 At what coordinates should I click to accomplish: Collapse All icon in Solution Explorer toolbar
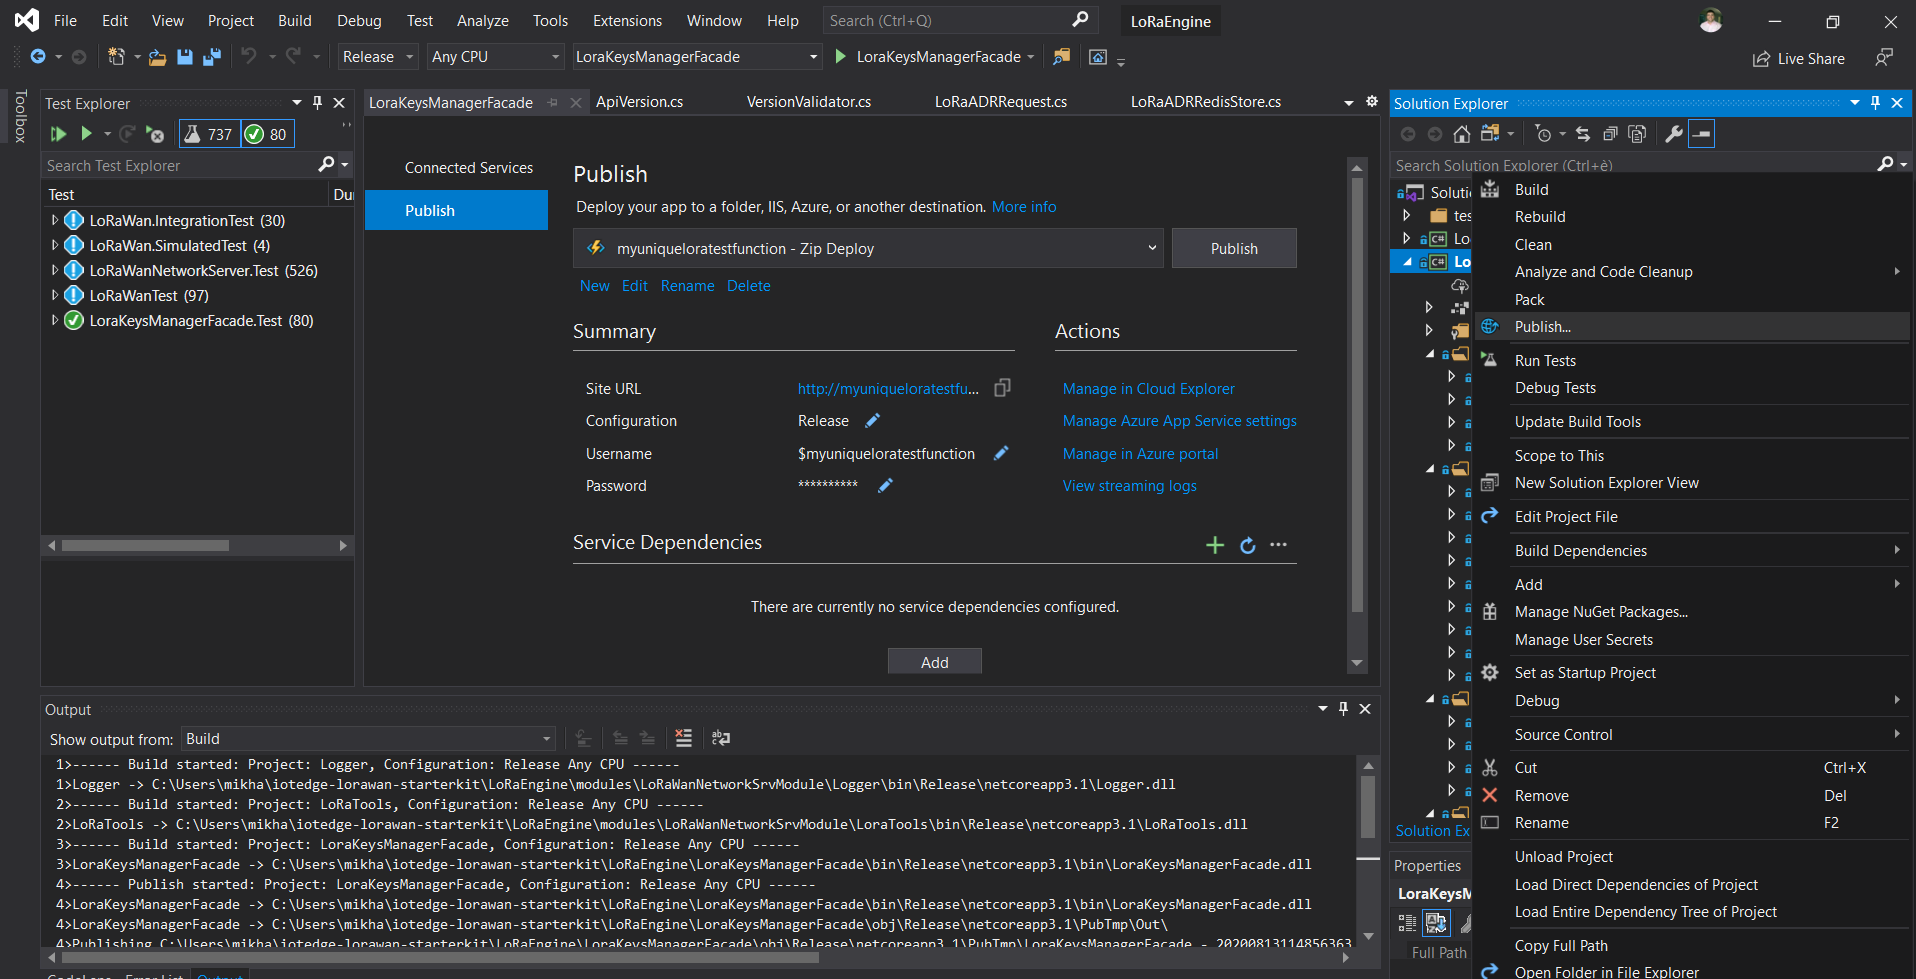(1609, 134)
